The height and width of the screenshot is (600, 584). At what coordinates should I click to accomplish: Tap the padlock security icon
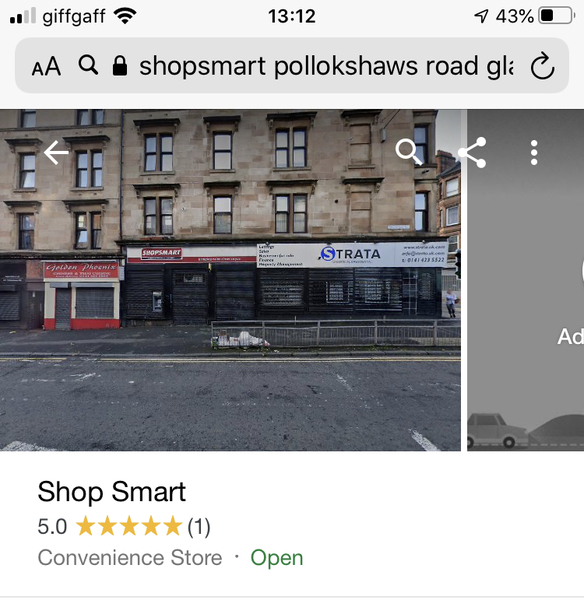coord(120,65)
